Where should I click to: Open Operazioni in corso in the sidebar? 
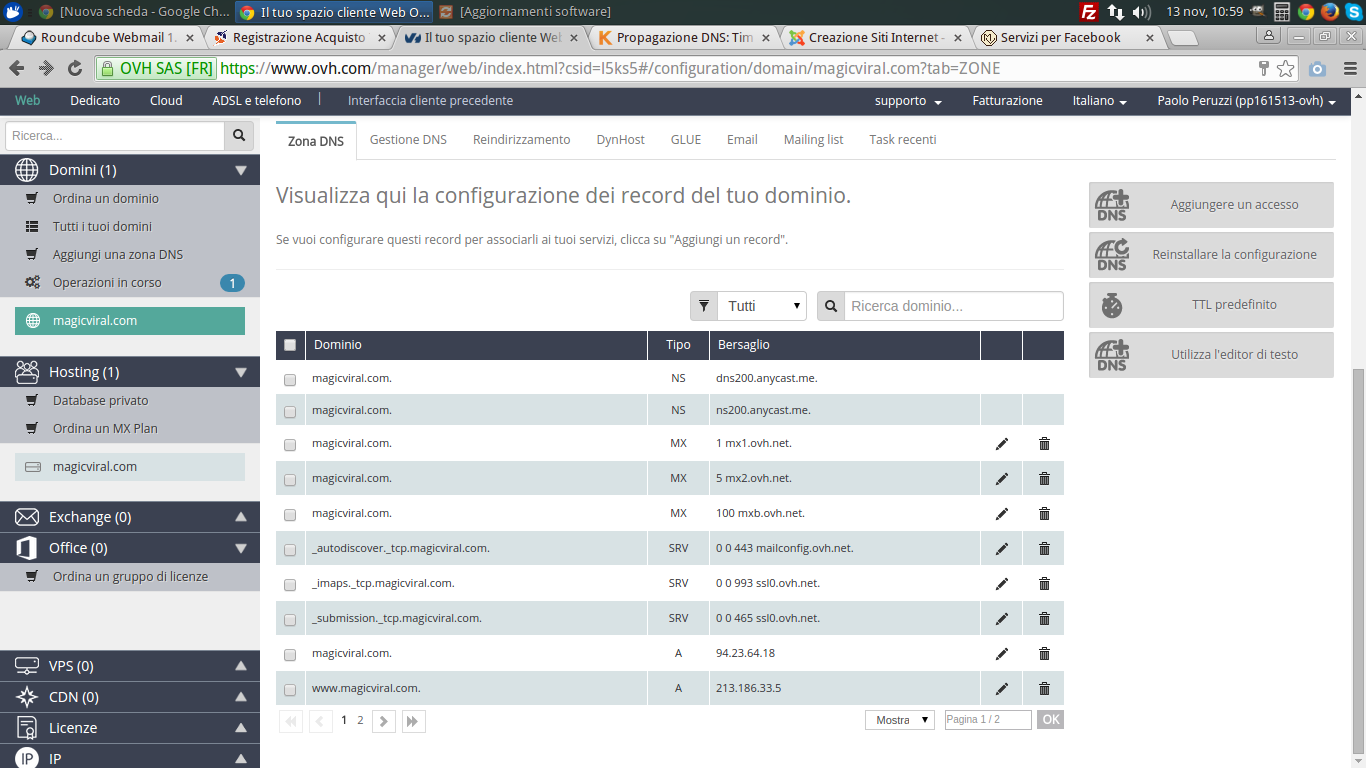tap(107, 283)
